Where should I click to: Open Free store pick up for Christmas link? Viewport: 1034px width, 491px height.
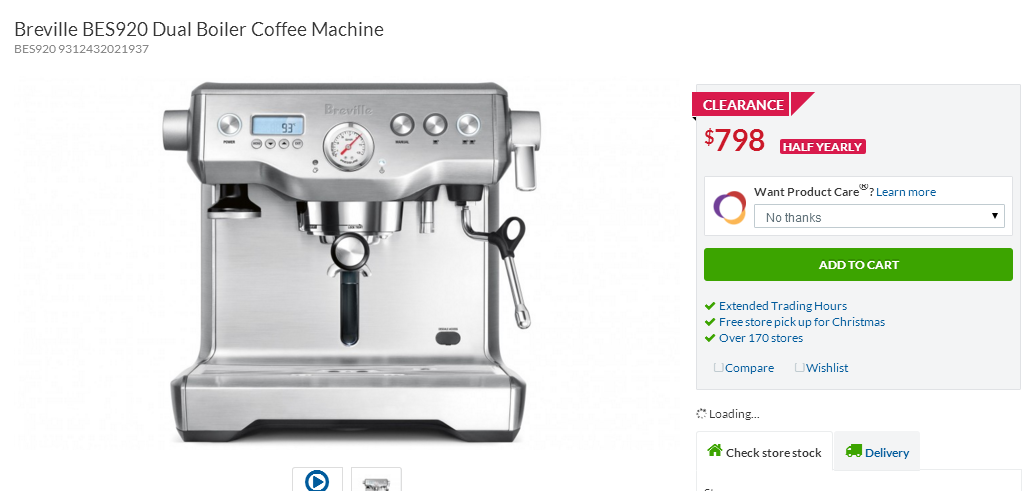[x=802, y=322]
